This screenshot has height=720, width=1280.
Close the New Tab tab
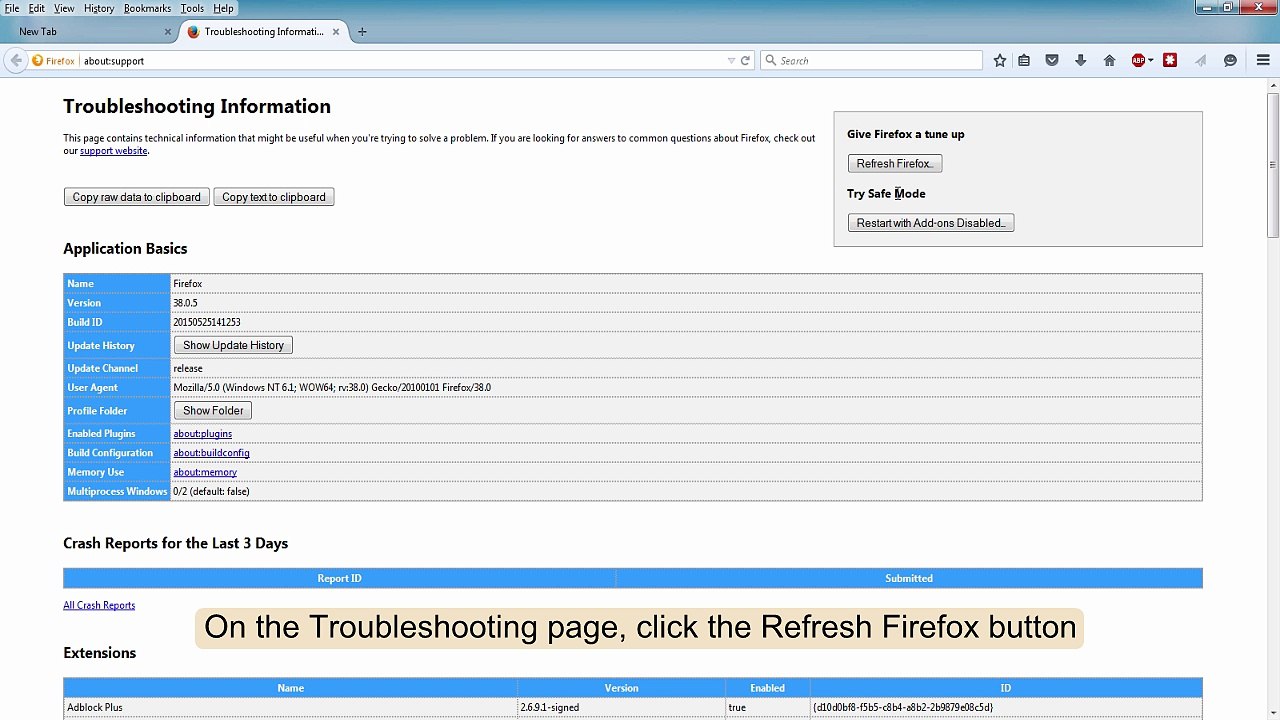[x=167, y=32]
